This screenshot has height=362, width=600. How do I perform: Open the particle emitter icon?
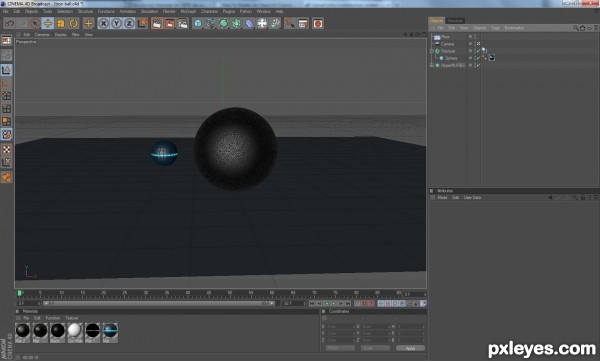tap(275, 24)
